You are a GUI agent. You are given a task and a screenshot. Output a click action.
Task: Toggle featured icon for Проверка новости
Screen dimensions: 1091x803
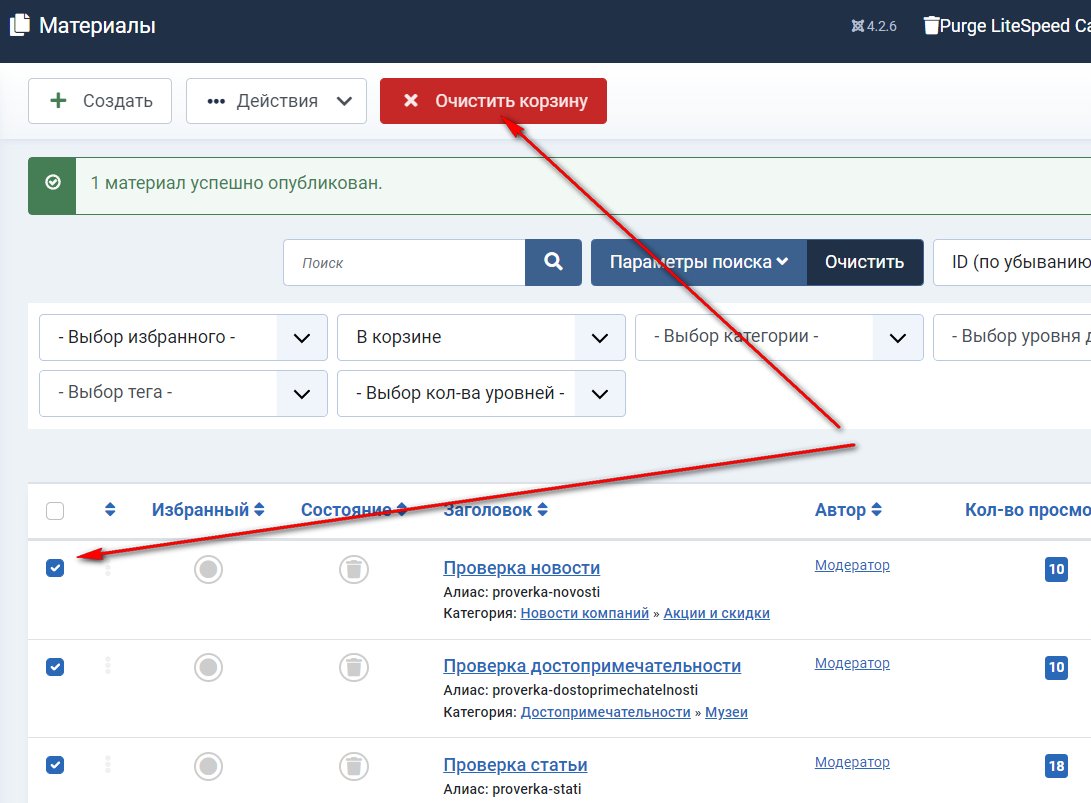[x=208, y=569]
